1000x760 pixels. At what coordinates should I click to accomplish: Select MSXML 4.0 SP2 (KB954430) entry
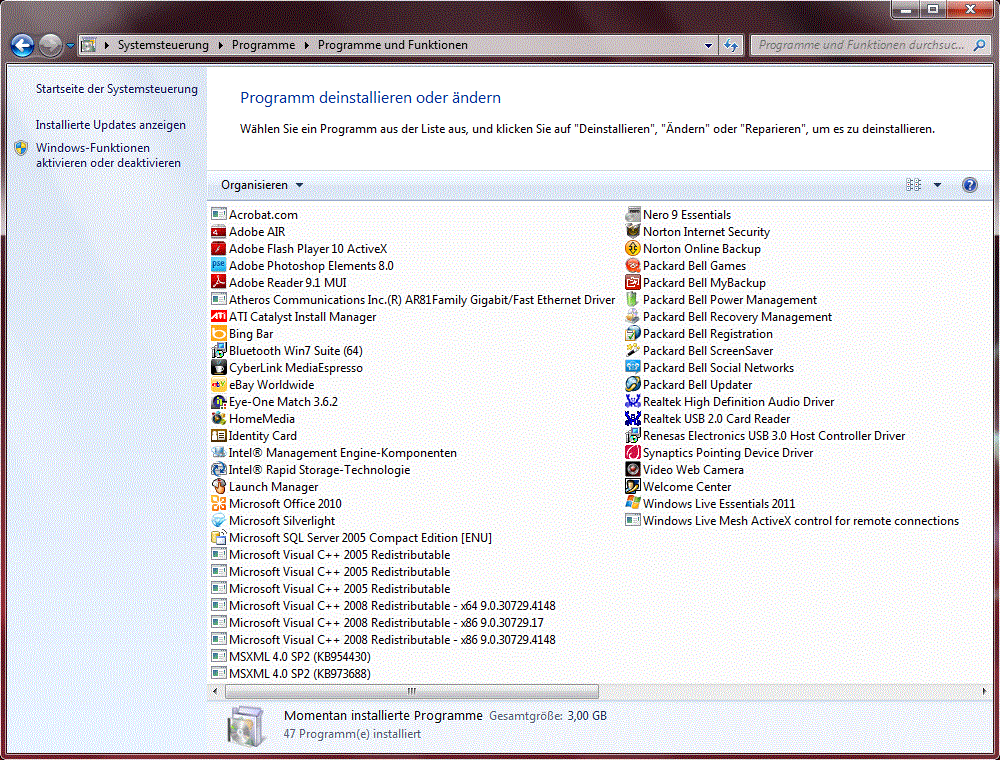pyautogui.click(x=291, y=657)
